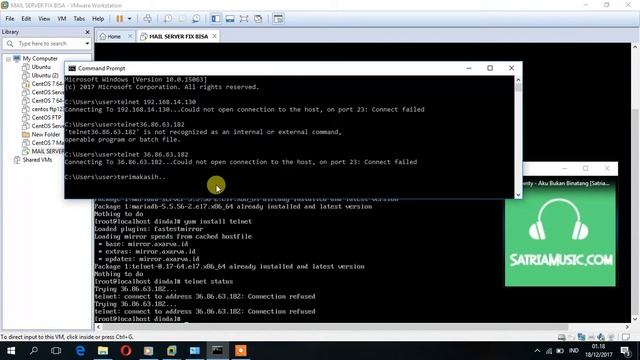This screenshot has height=360, width=640.
Task: Open the Snapshot Manager toolbar icon
Action: [x=196, y=19]
